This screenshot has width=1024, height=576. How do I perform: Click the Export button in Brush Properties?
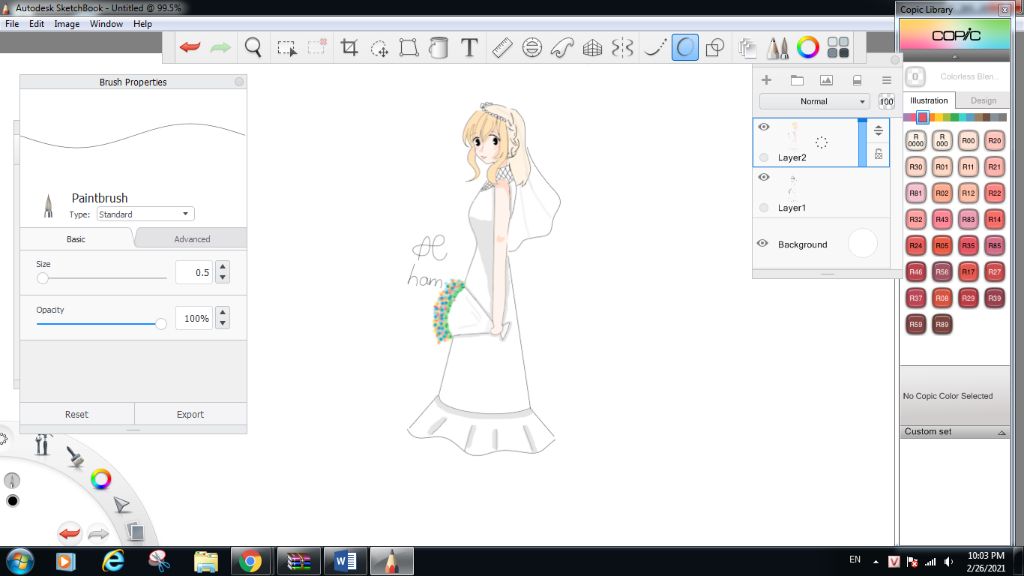(190, 414)
